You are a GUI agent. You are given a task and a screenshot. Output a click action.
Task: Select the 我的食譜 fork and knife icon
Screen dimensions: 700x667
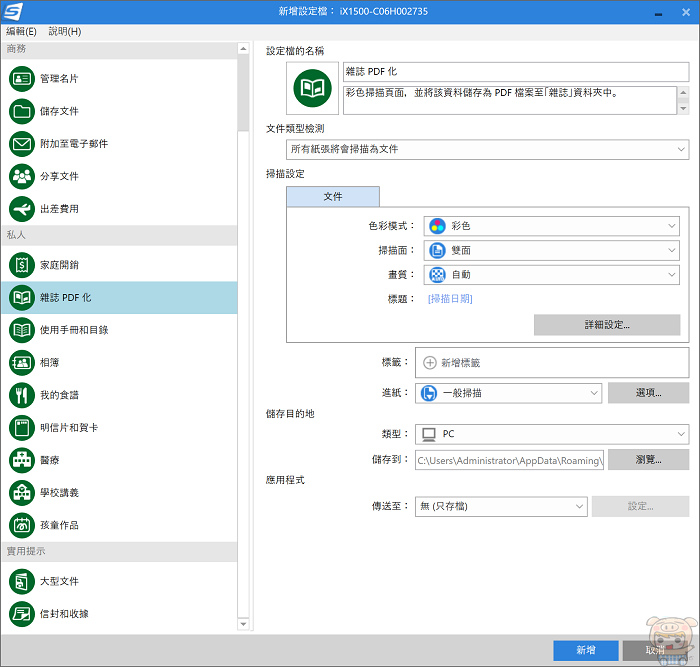tap(22, 395)
